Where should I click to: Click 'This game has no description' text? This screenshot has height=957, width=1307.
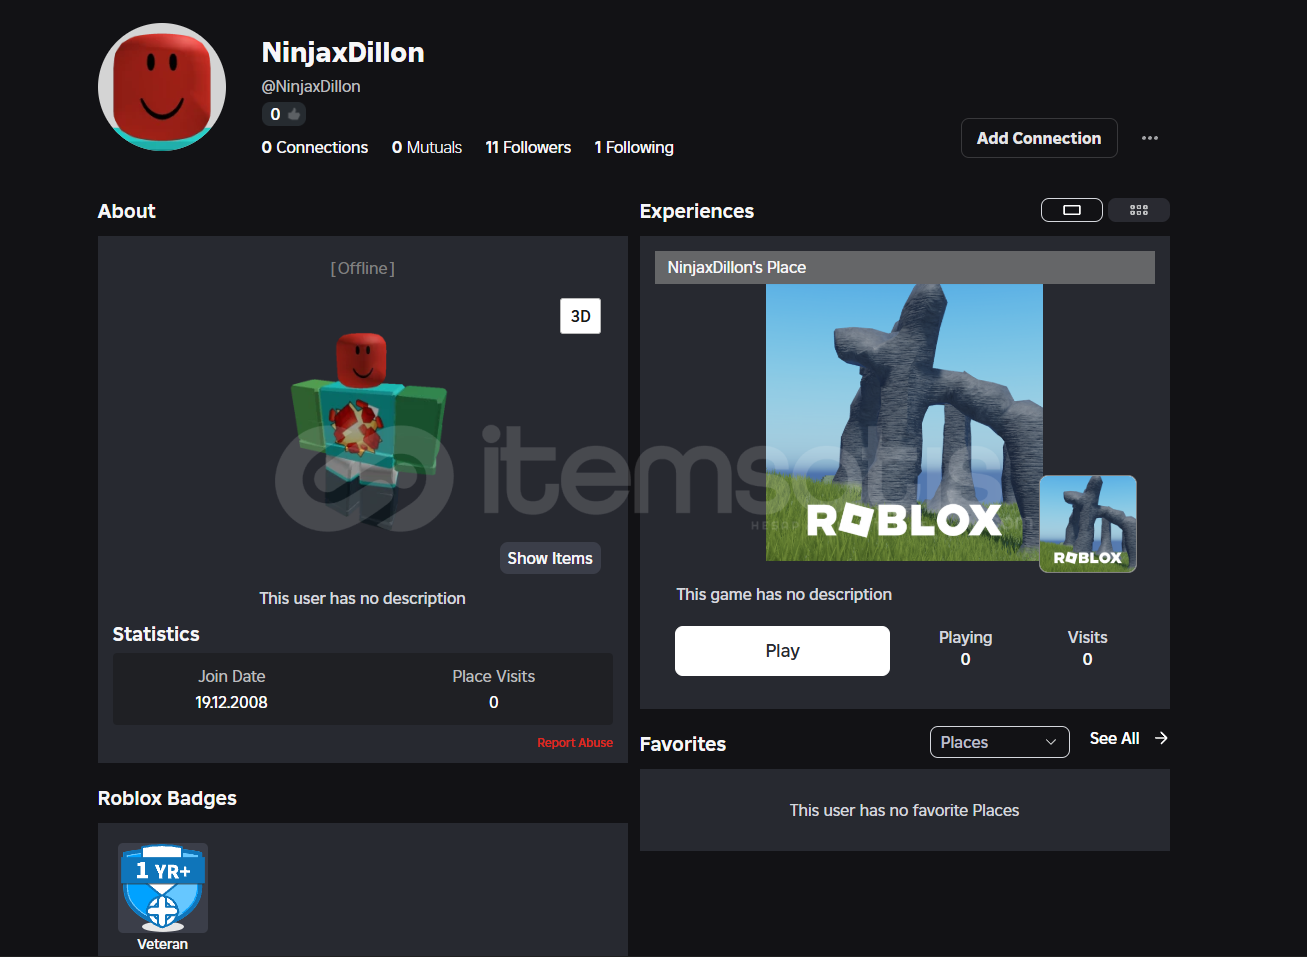784,594
